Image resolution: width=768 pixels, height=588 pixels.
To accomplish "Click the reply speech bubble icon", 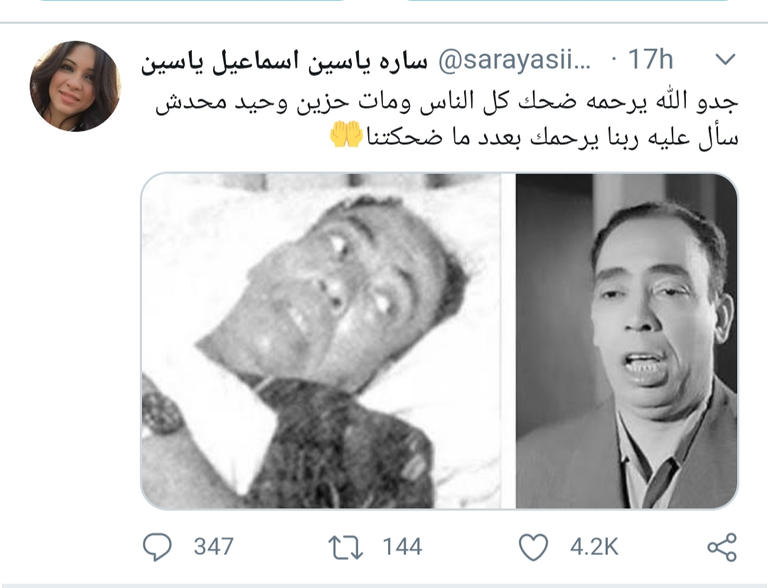I will point(157,547).
